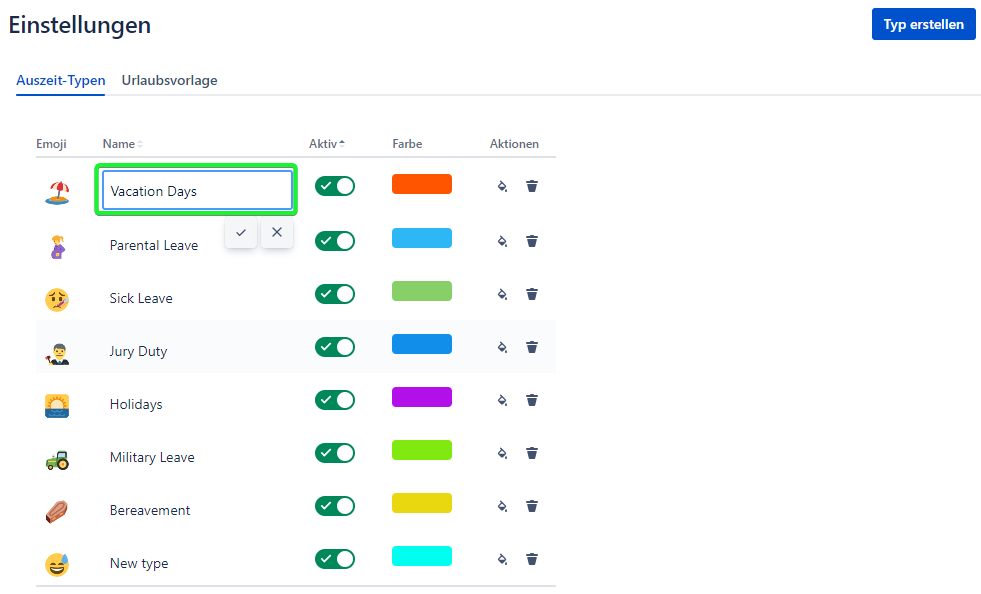Select the Auszeit-Typen tab
Viewport: 981px width, 594px height.
pyautogui.click(x=61, y=80)
